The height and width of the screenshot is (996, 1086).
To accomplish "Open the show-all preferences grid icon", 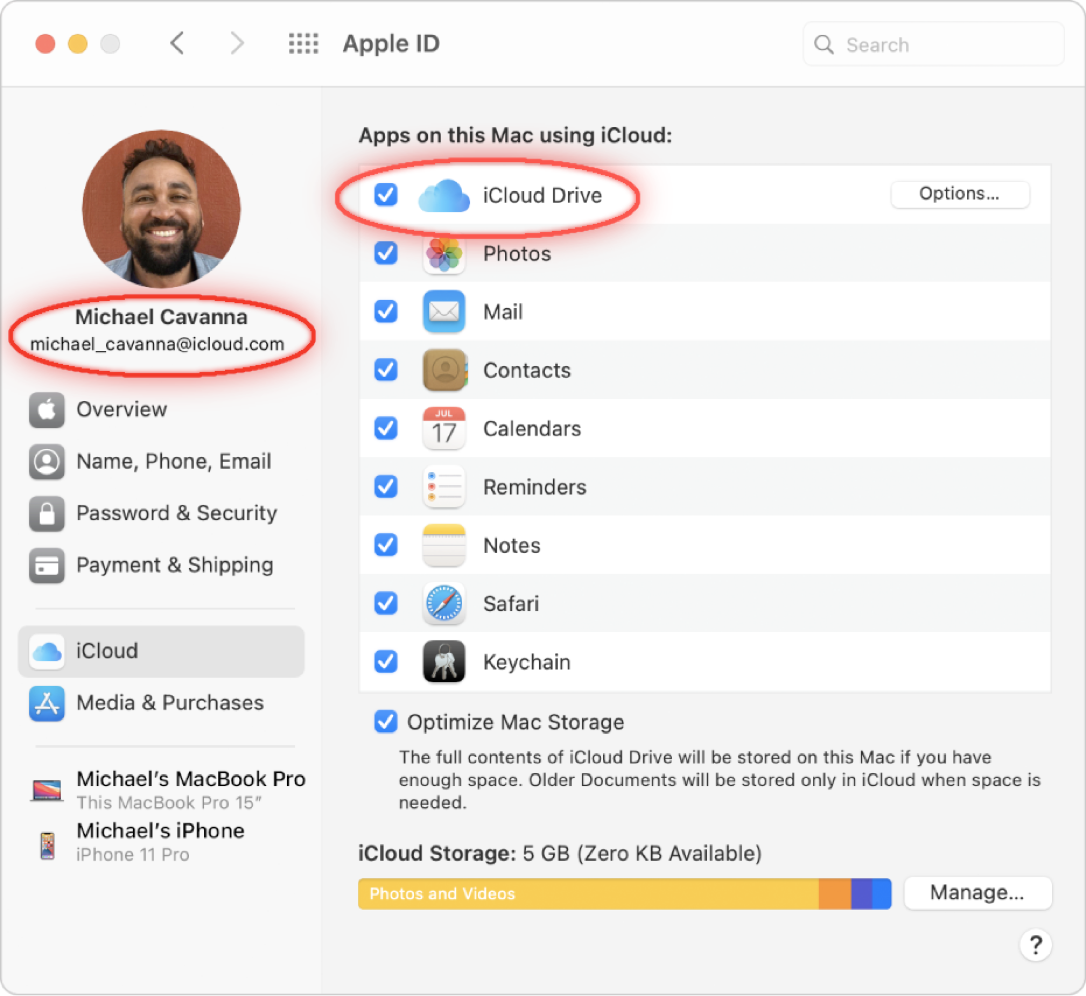I will [303, 44].
